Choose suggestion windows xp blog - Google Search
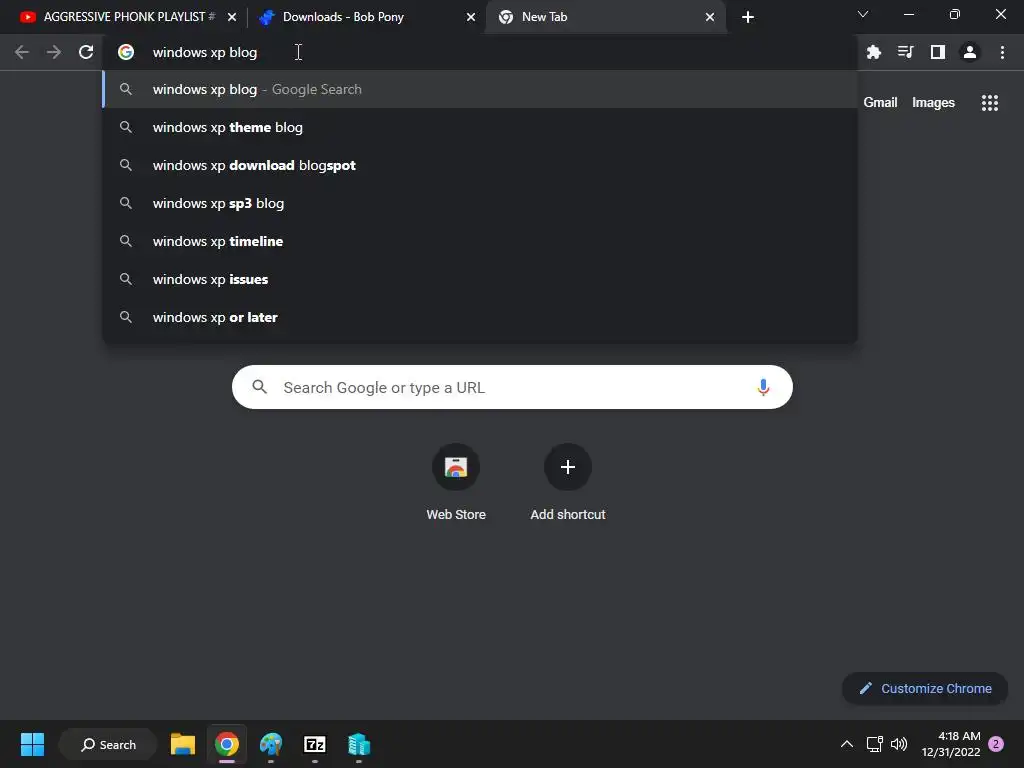This screenshot has width=1024, height=768. 480,89
